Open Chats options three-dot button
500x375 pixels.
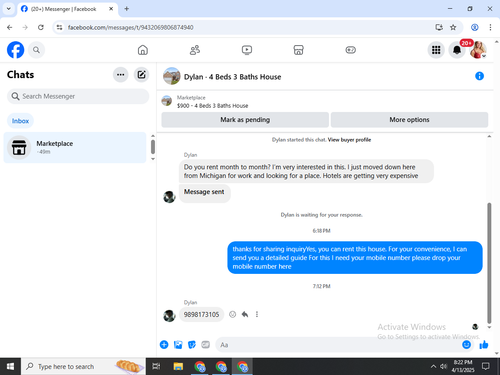point(121,75)
